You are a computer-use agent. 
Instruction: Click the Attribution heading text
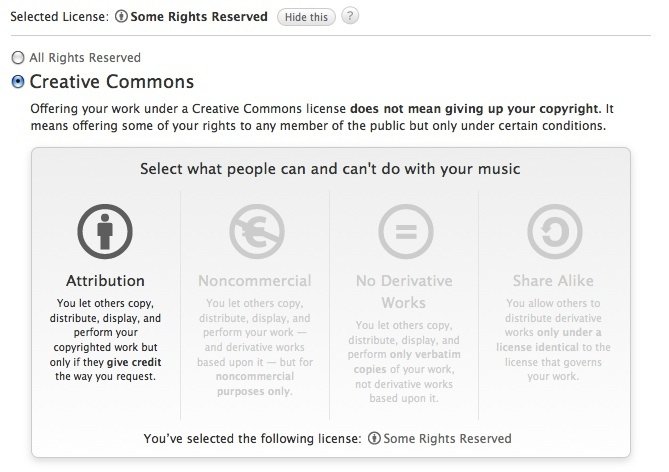tap(105, 281)
